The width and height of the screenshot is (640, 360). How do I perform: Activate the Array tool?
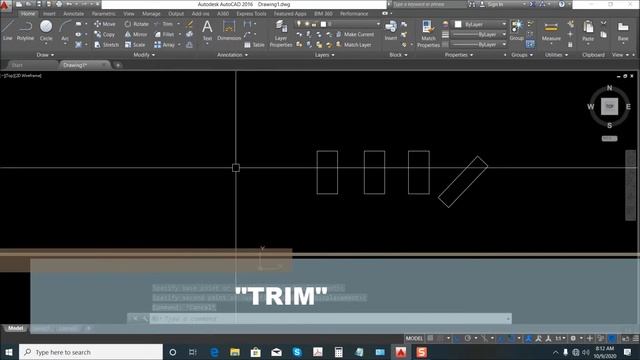click(x=165, y=44)
